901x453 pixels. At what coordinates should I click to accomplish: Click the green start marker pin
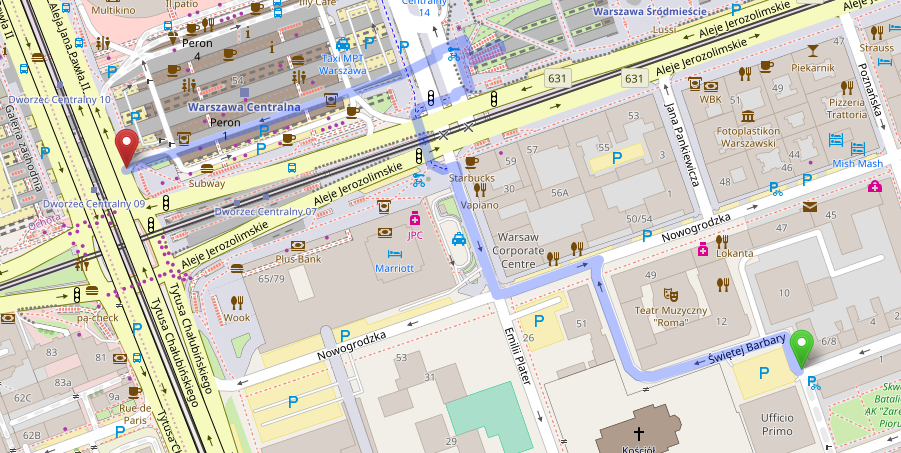click(x=801, y=349)
